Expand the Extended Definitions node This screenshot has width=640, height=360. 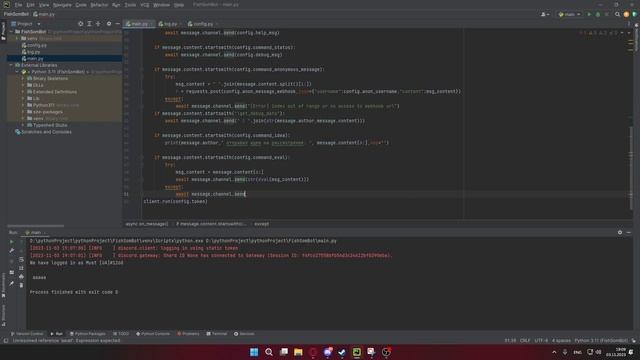coord(23,92)
